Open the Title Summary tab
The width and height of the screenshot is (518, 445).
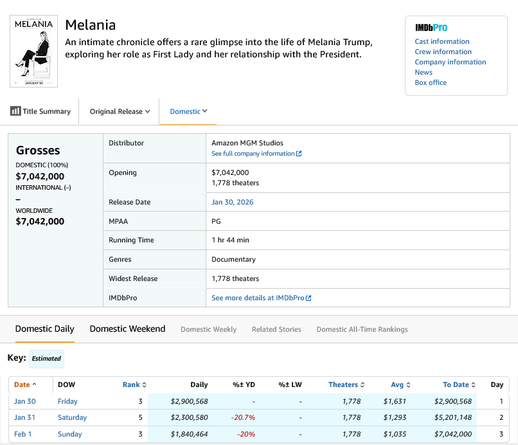click(41, 111)
